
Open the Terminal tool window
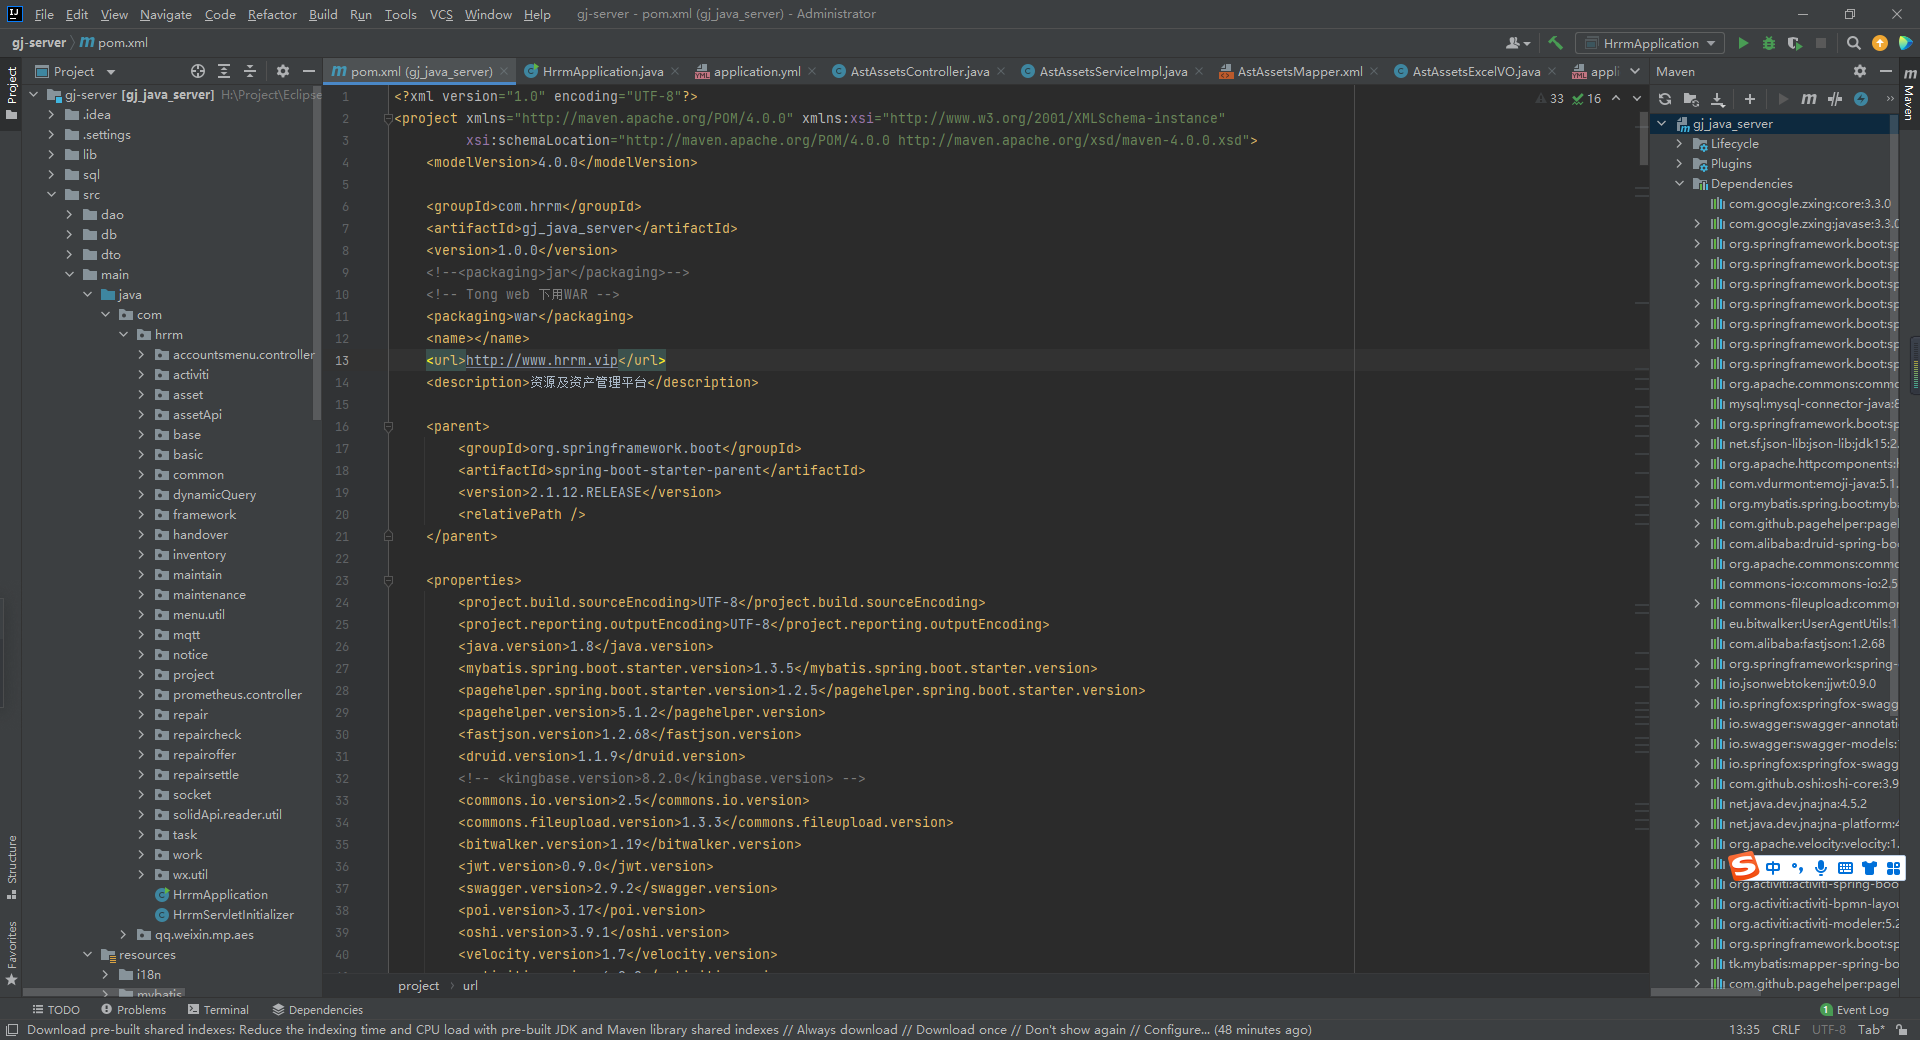(218, 1010)
